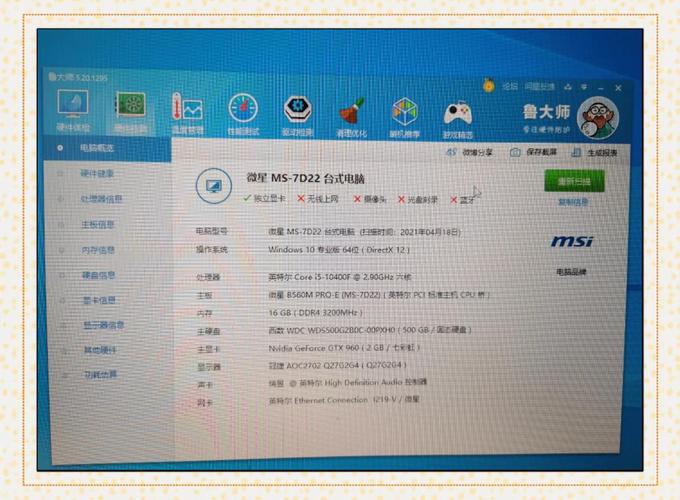
Task: Click the 保存截屏 camera icon
Action: [515, 152]
